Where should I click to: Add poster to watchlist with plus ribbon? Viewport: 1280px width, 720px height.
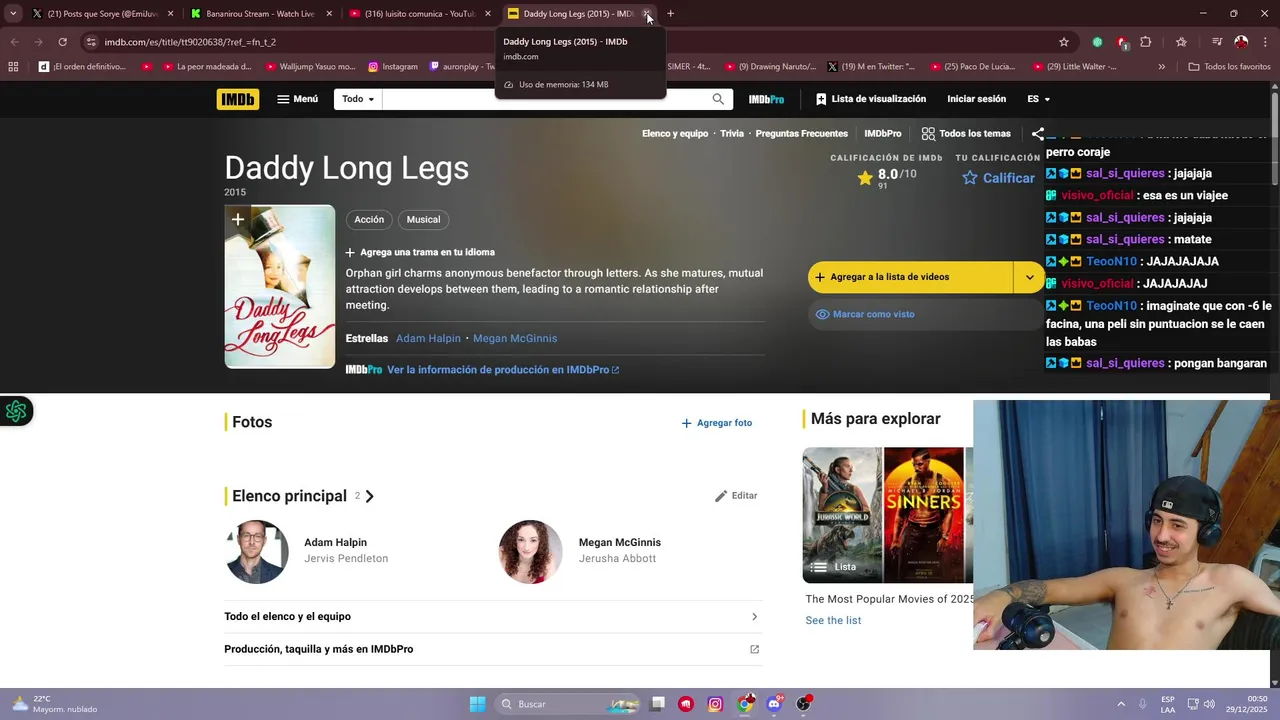pyautogui.click(x=238, y=220)
